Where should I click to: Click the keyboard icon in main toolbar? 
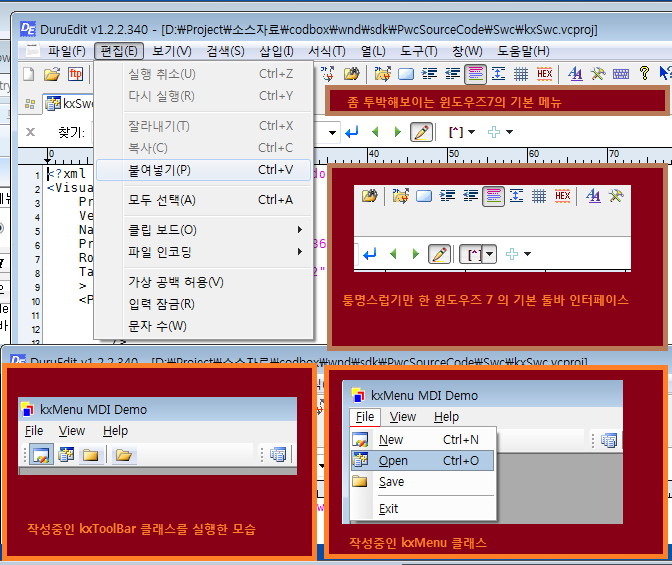[x=621, y=74]
